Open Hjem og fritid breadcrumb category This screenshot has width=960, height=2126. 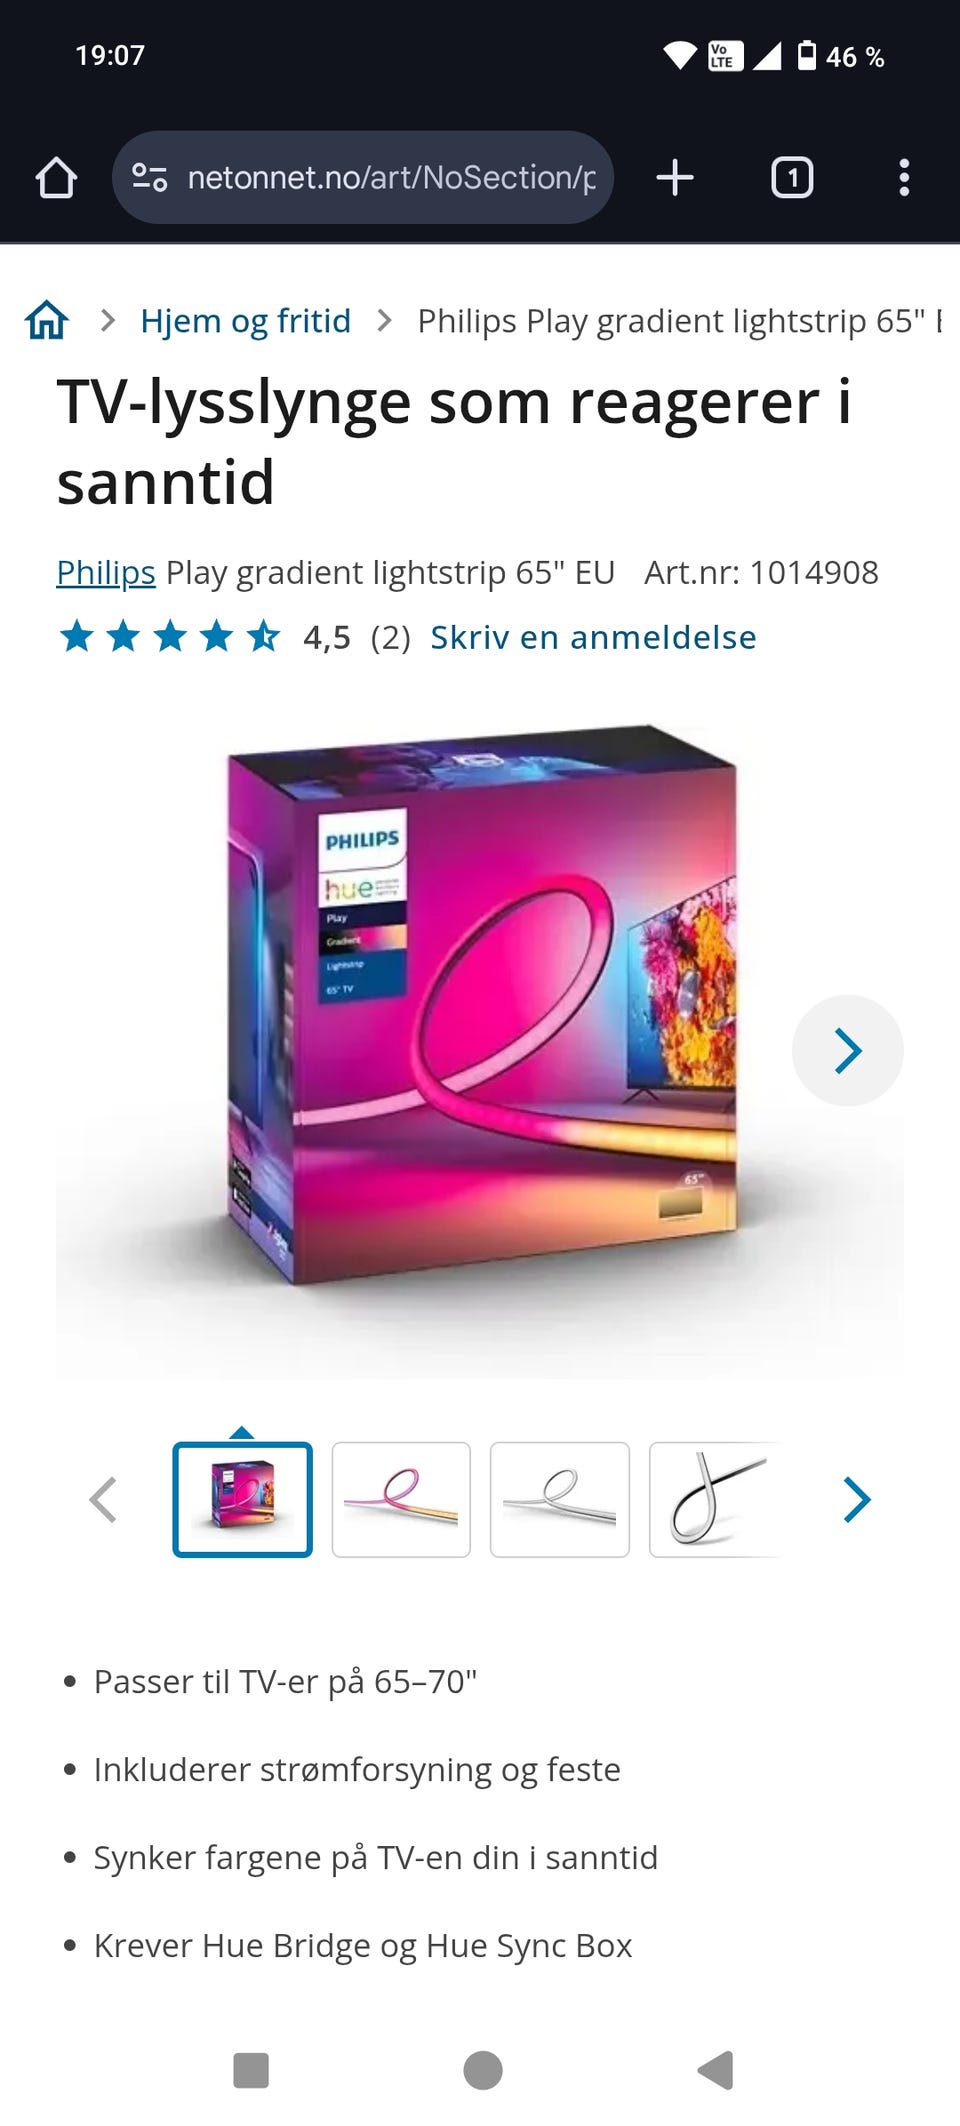[x=246, y=321]
